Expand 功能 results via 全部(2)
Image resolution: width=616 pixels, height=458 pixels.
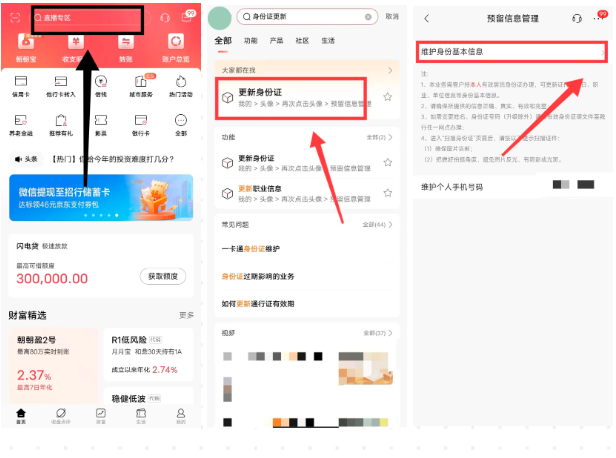tap(380, 137)
